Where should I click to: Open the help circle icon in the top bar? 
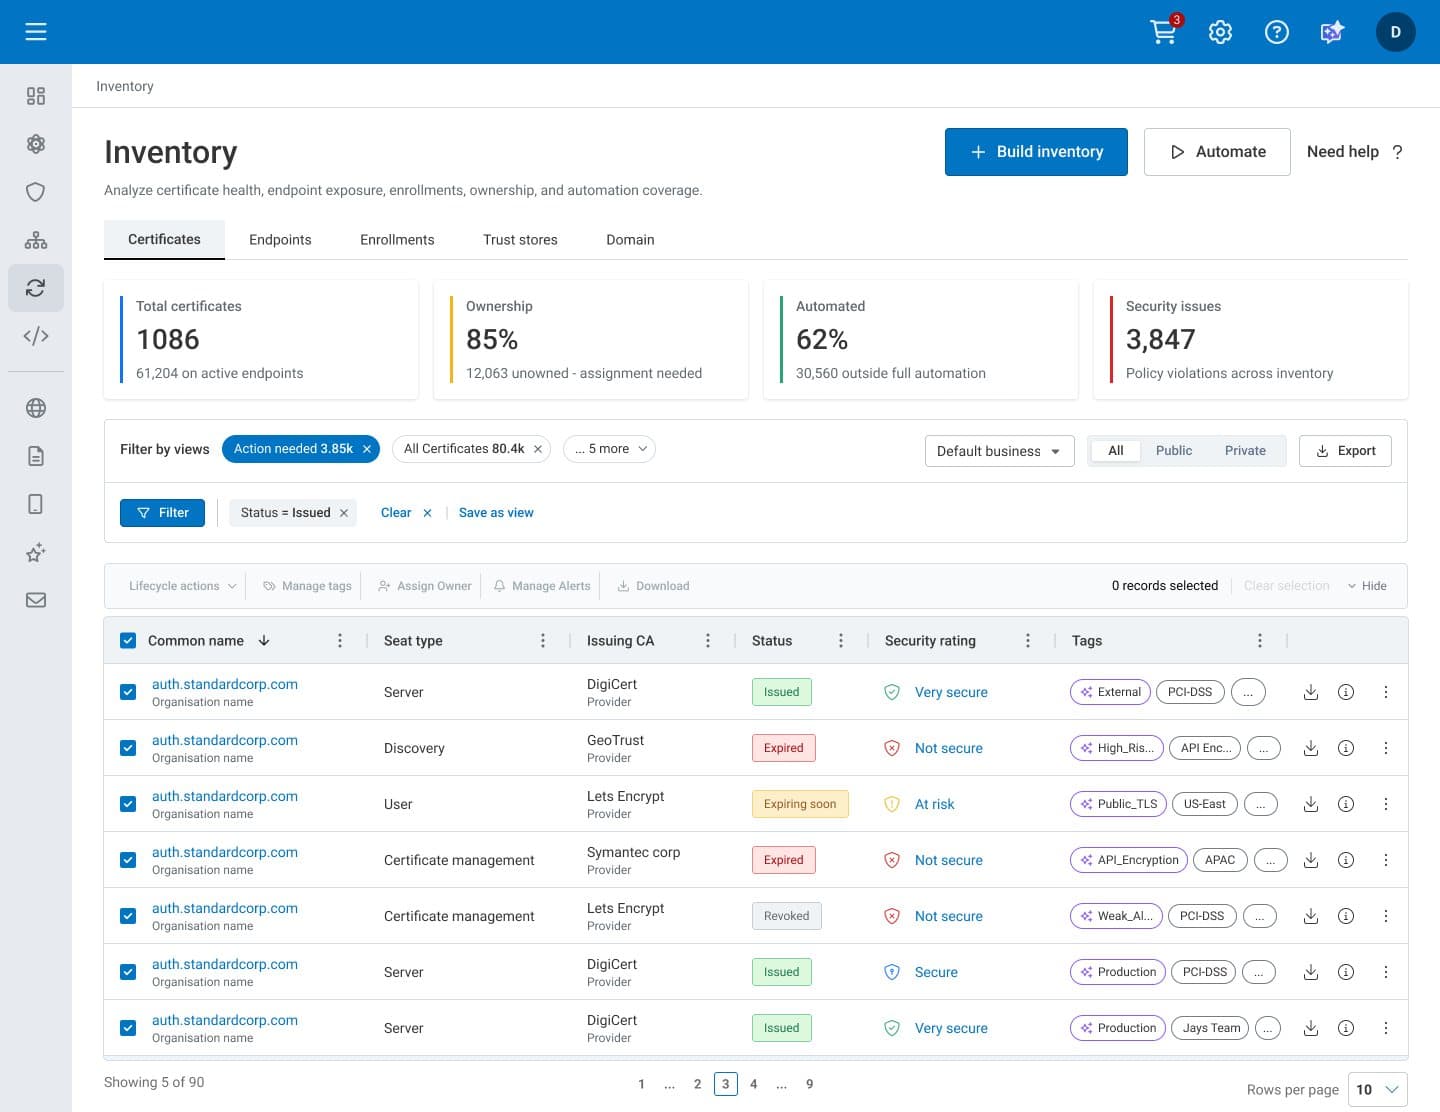1277,32
